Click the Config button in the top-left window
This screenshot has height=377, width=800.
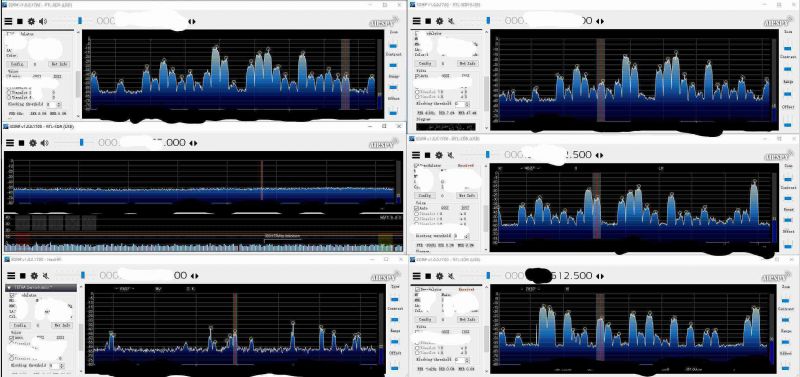17,64
